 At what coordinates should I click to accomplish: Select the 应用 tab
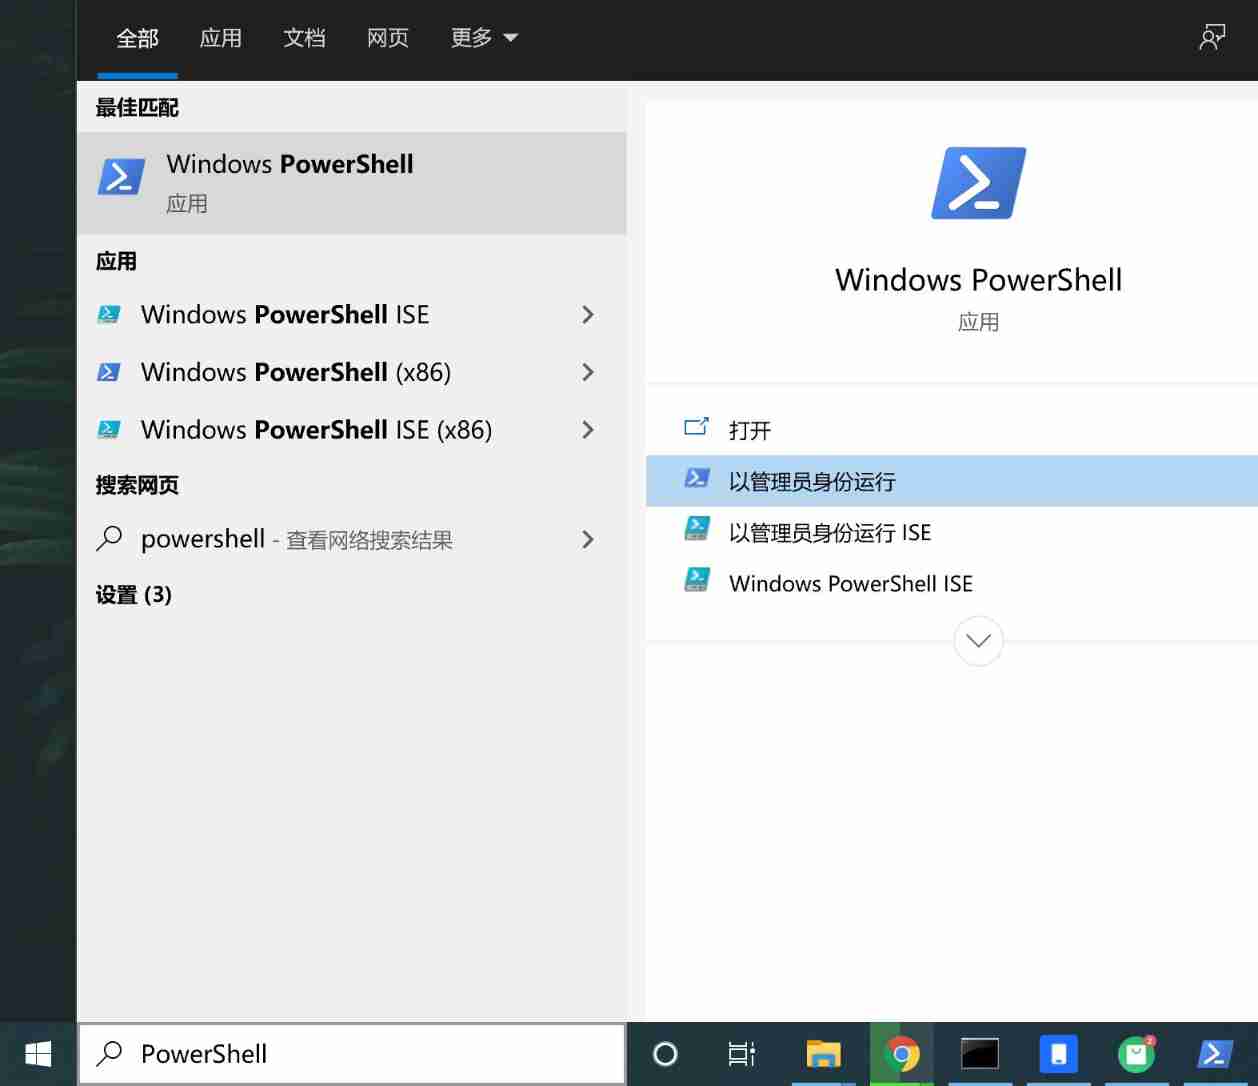pos(220,38)
